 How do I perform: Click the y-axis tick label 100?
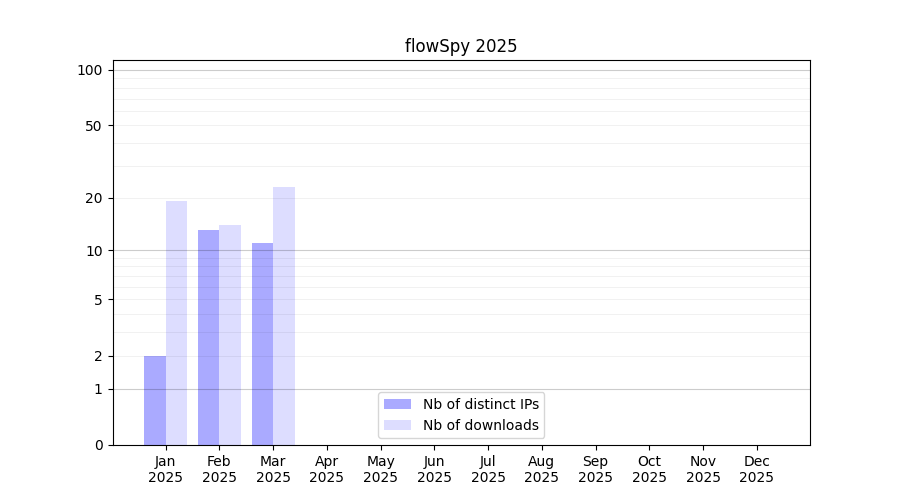click(90, 70)
